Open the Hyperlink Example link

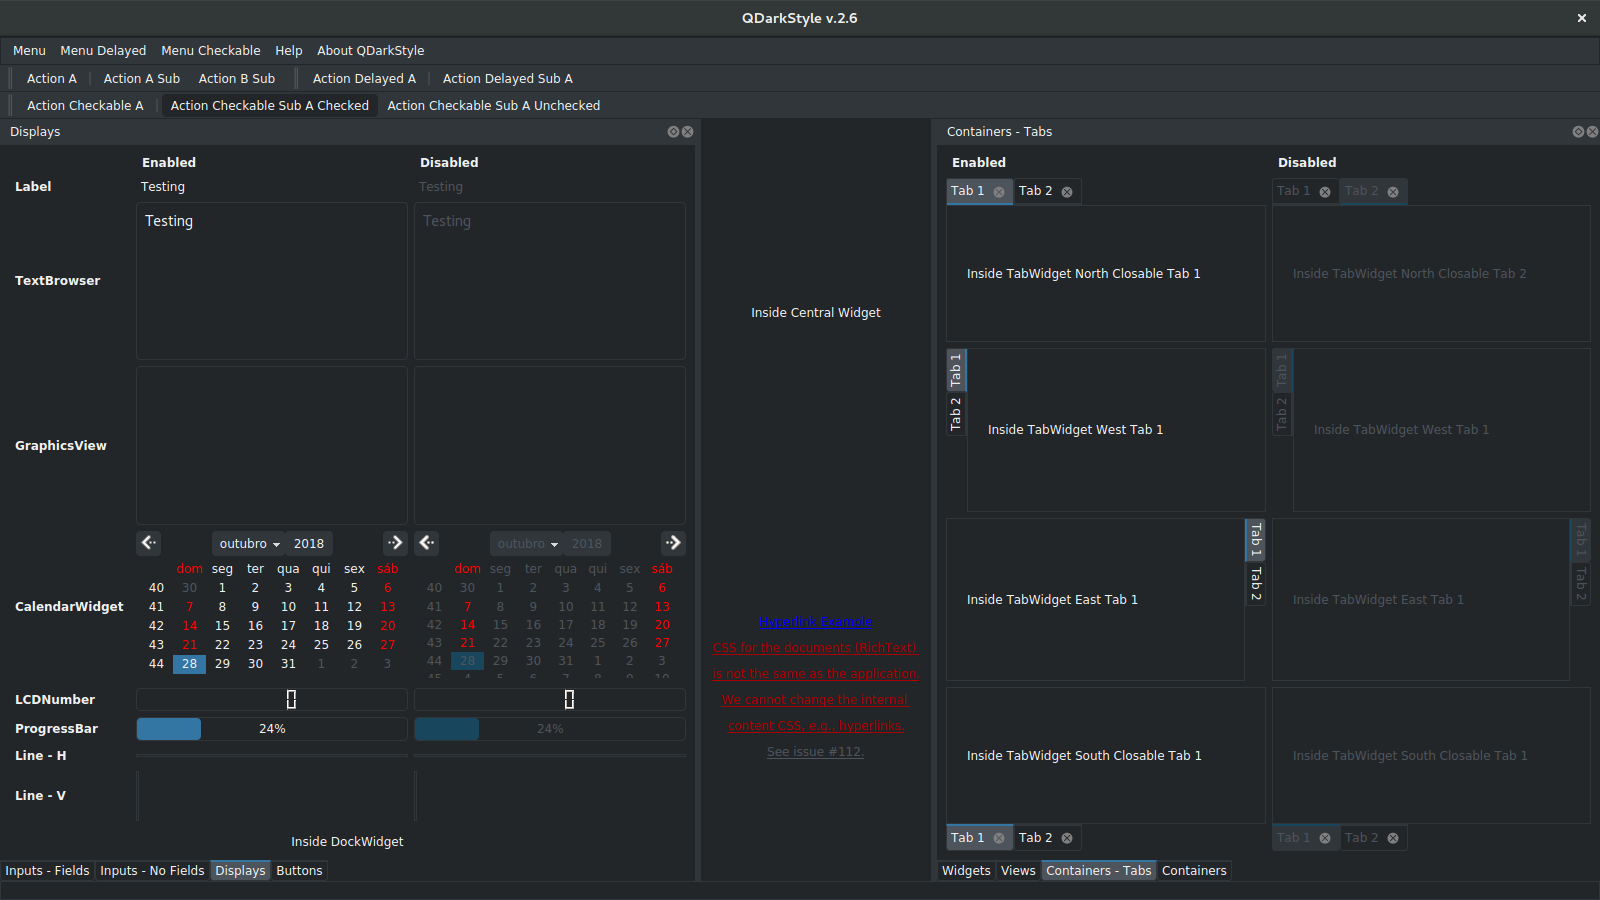(x=816, y=622)
